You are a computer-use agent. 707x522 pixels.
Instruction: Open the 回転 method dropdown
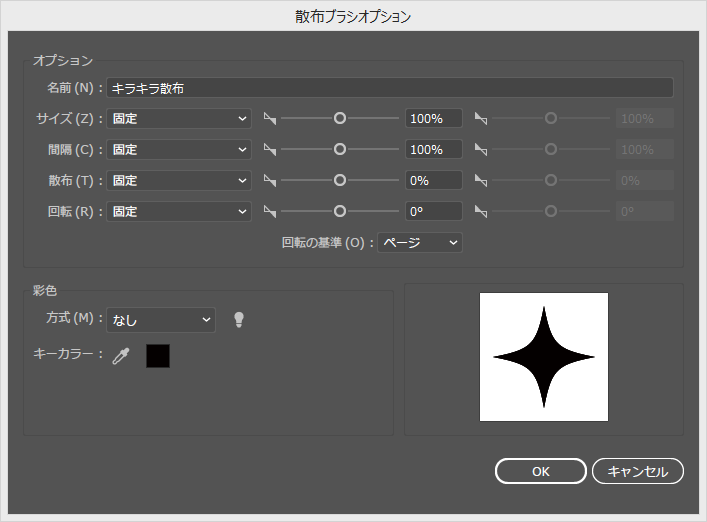pos(179,211)
